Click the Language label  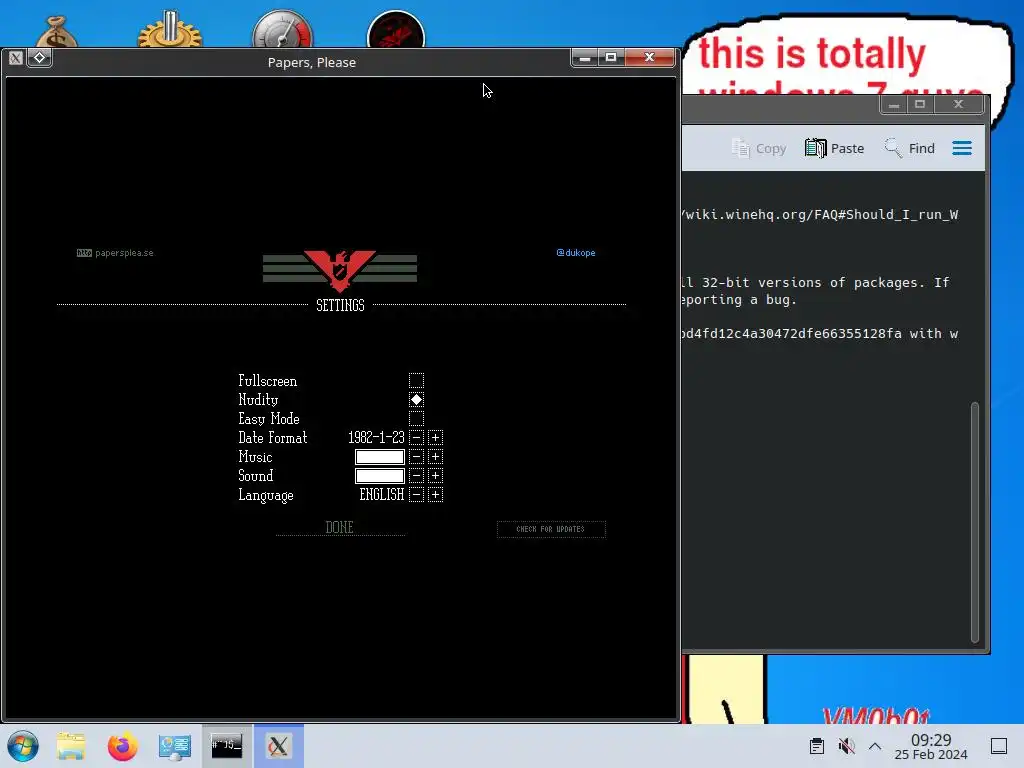(266, 495)
